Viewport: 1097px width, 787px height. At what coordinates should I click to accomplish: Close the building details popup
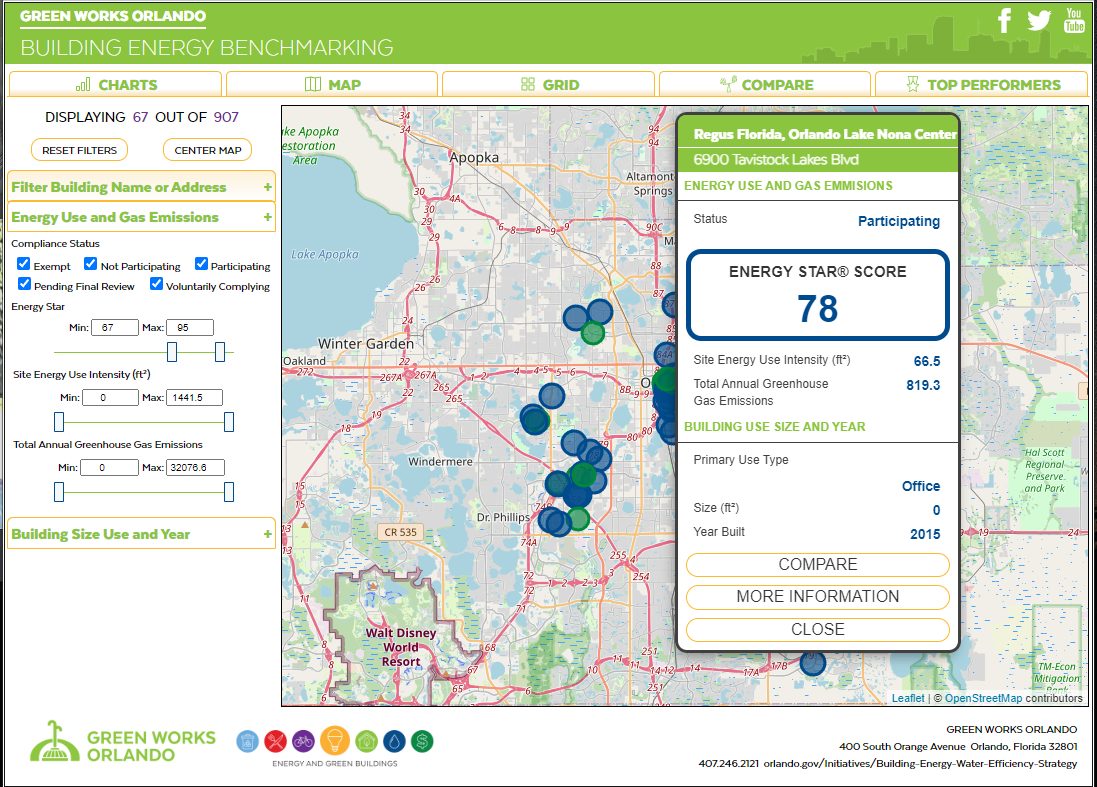pos(818,630)
